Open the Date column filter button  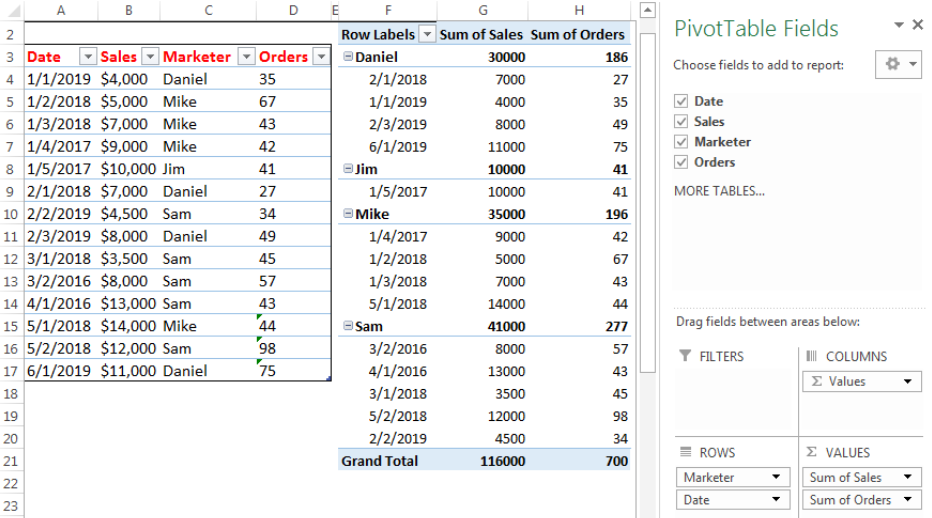pos(88,56)
